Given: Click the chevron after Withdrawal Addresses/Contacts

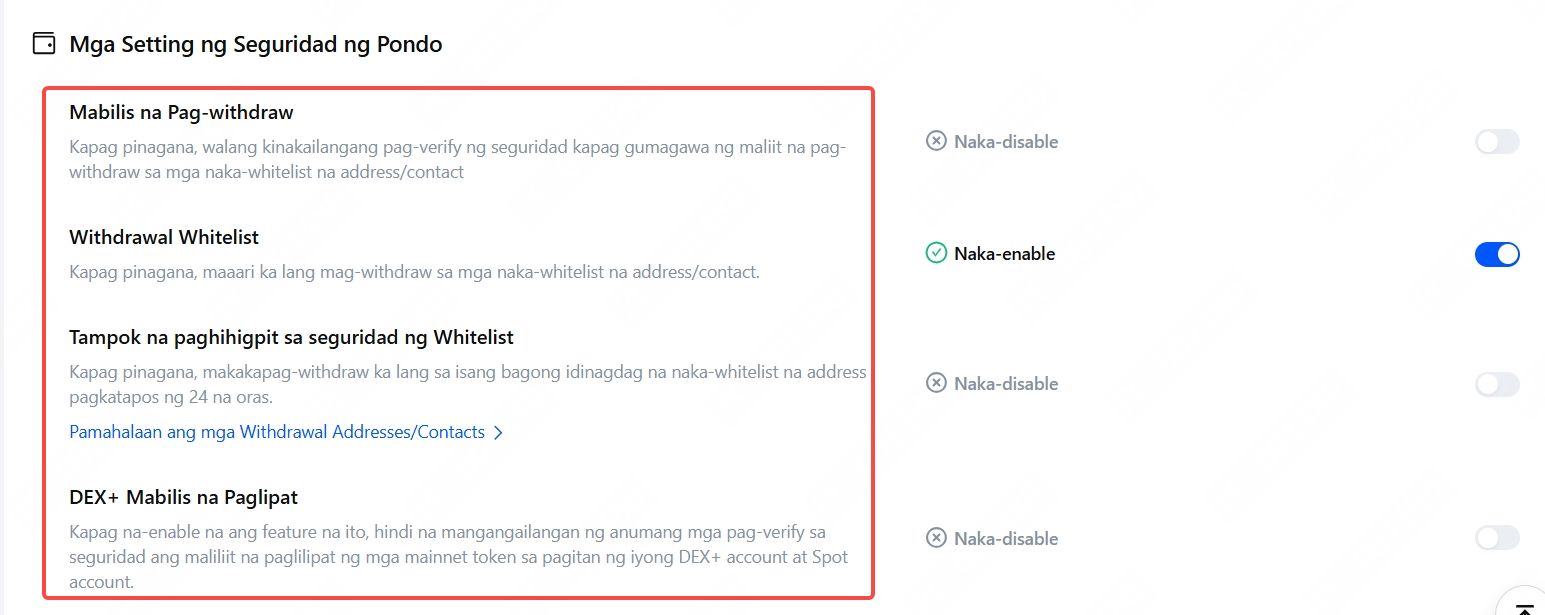Looking at the screenshot, I should [498, 433].
